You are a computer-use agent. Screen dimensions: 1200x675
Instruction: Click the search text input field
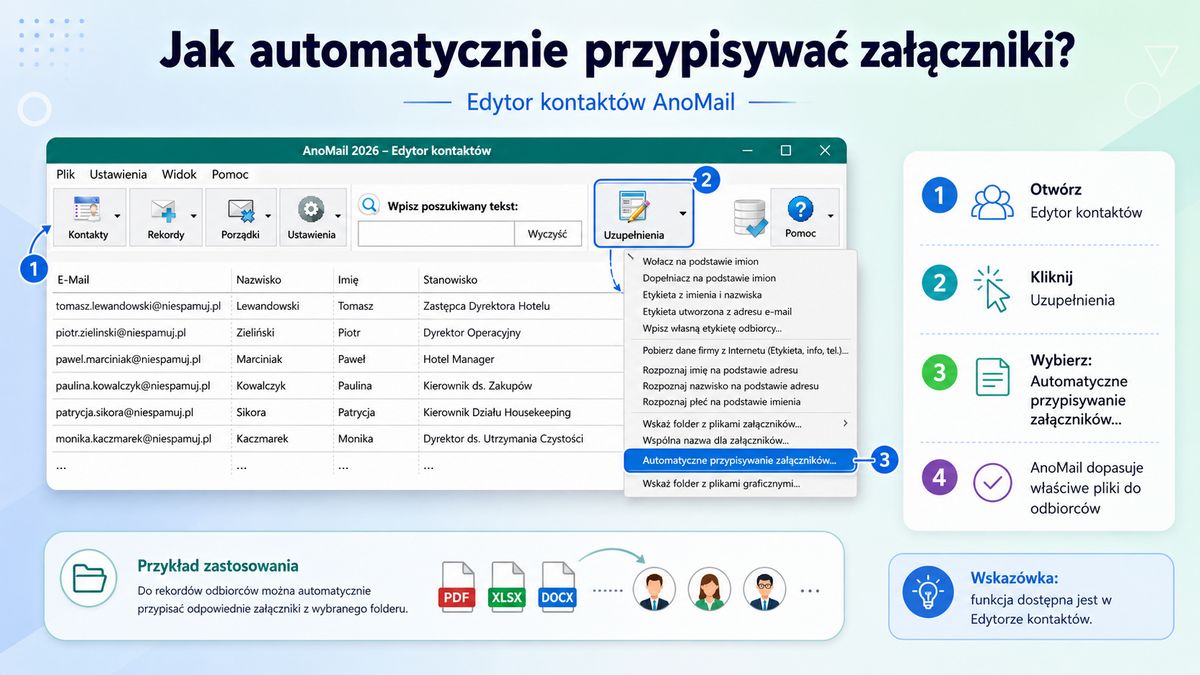click(437, 234)
